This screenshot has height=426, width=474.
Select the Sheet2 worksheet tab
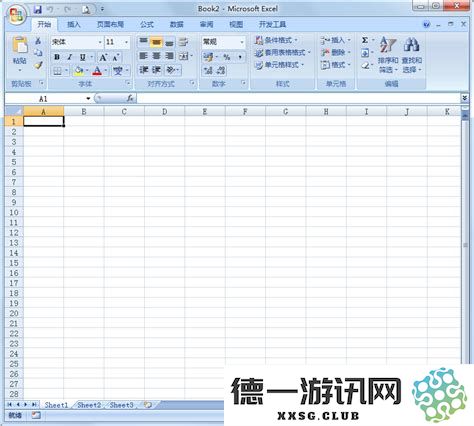coord(89,405)
